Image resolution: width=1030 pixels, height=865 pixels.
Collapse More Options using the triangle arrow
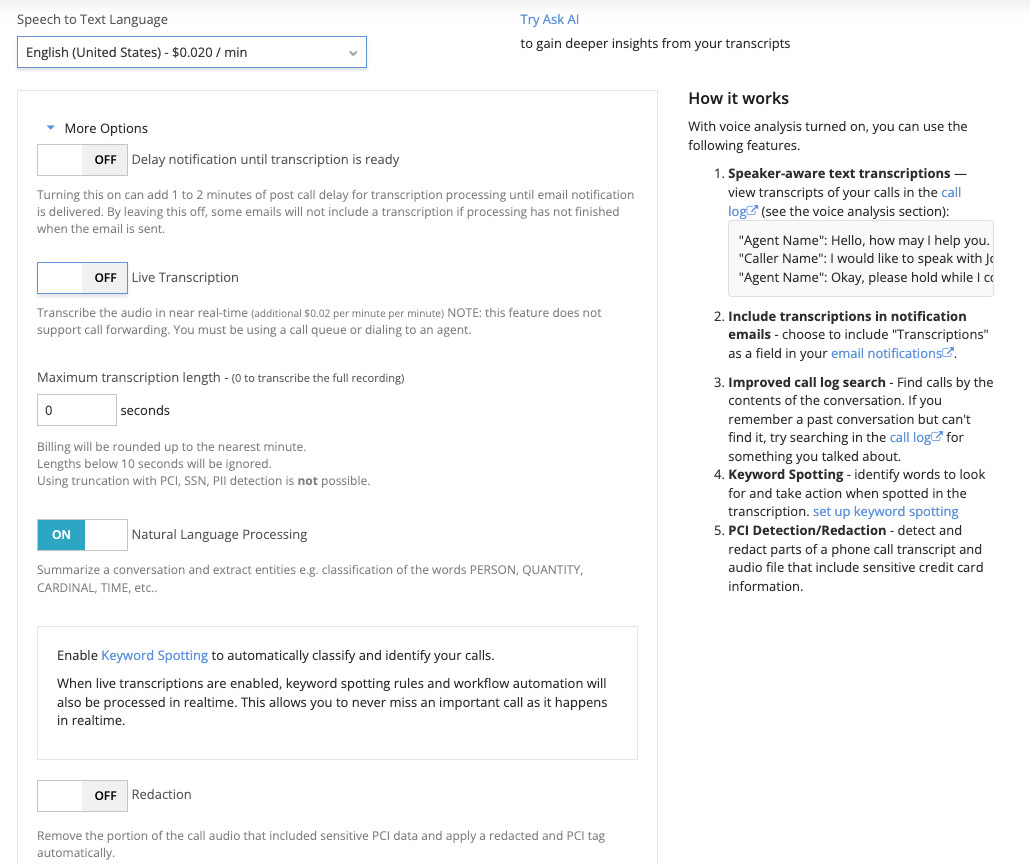click(x=51, y=128)
